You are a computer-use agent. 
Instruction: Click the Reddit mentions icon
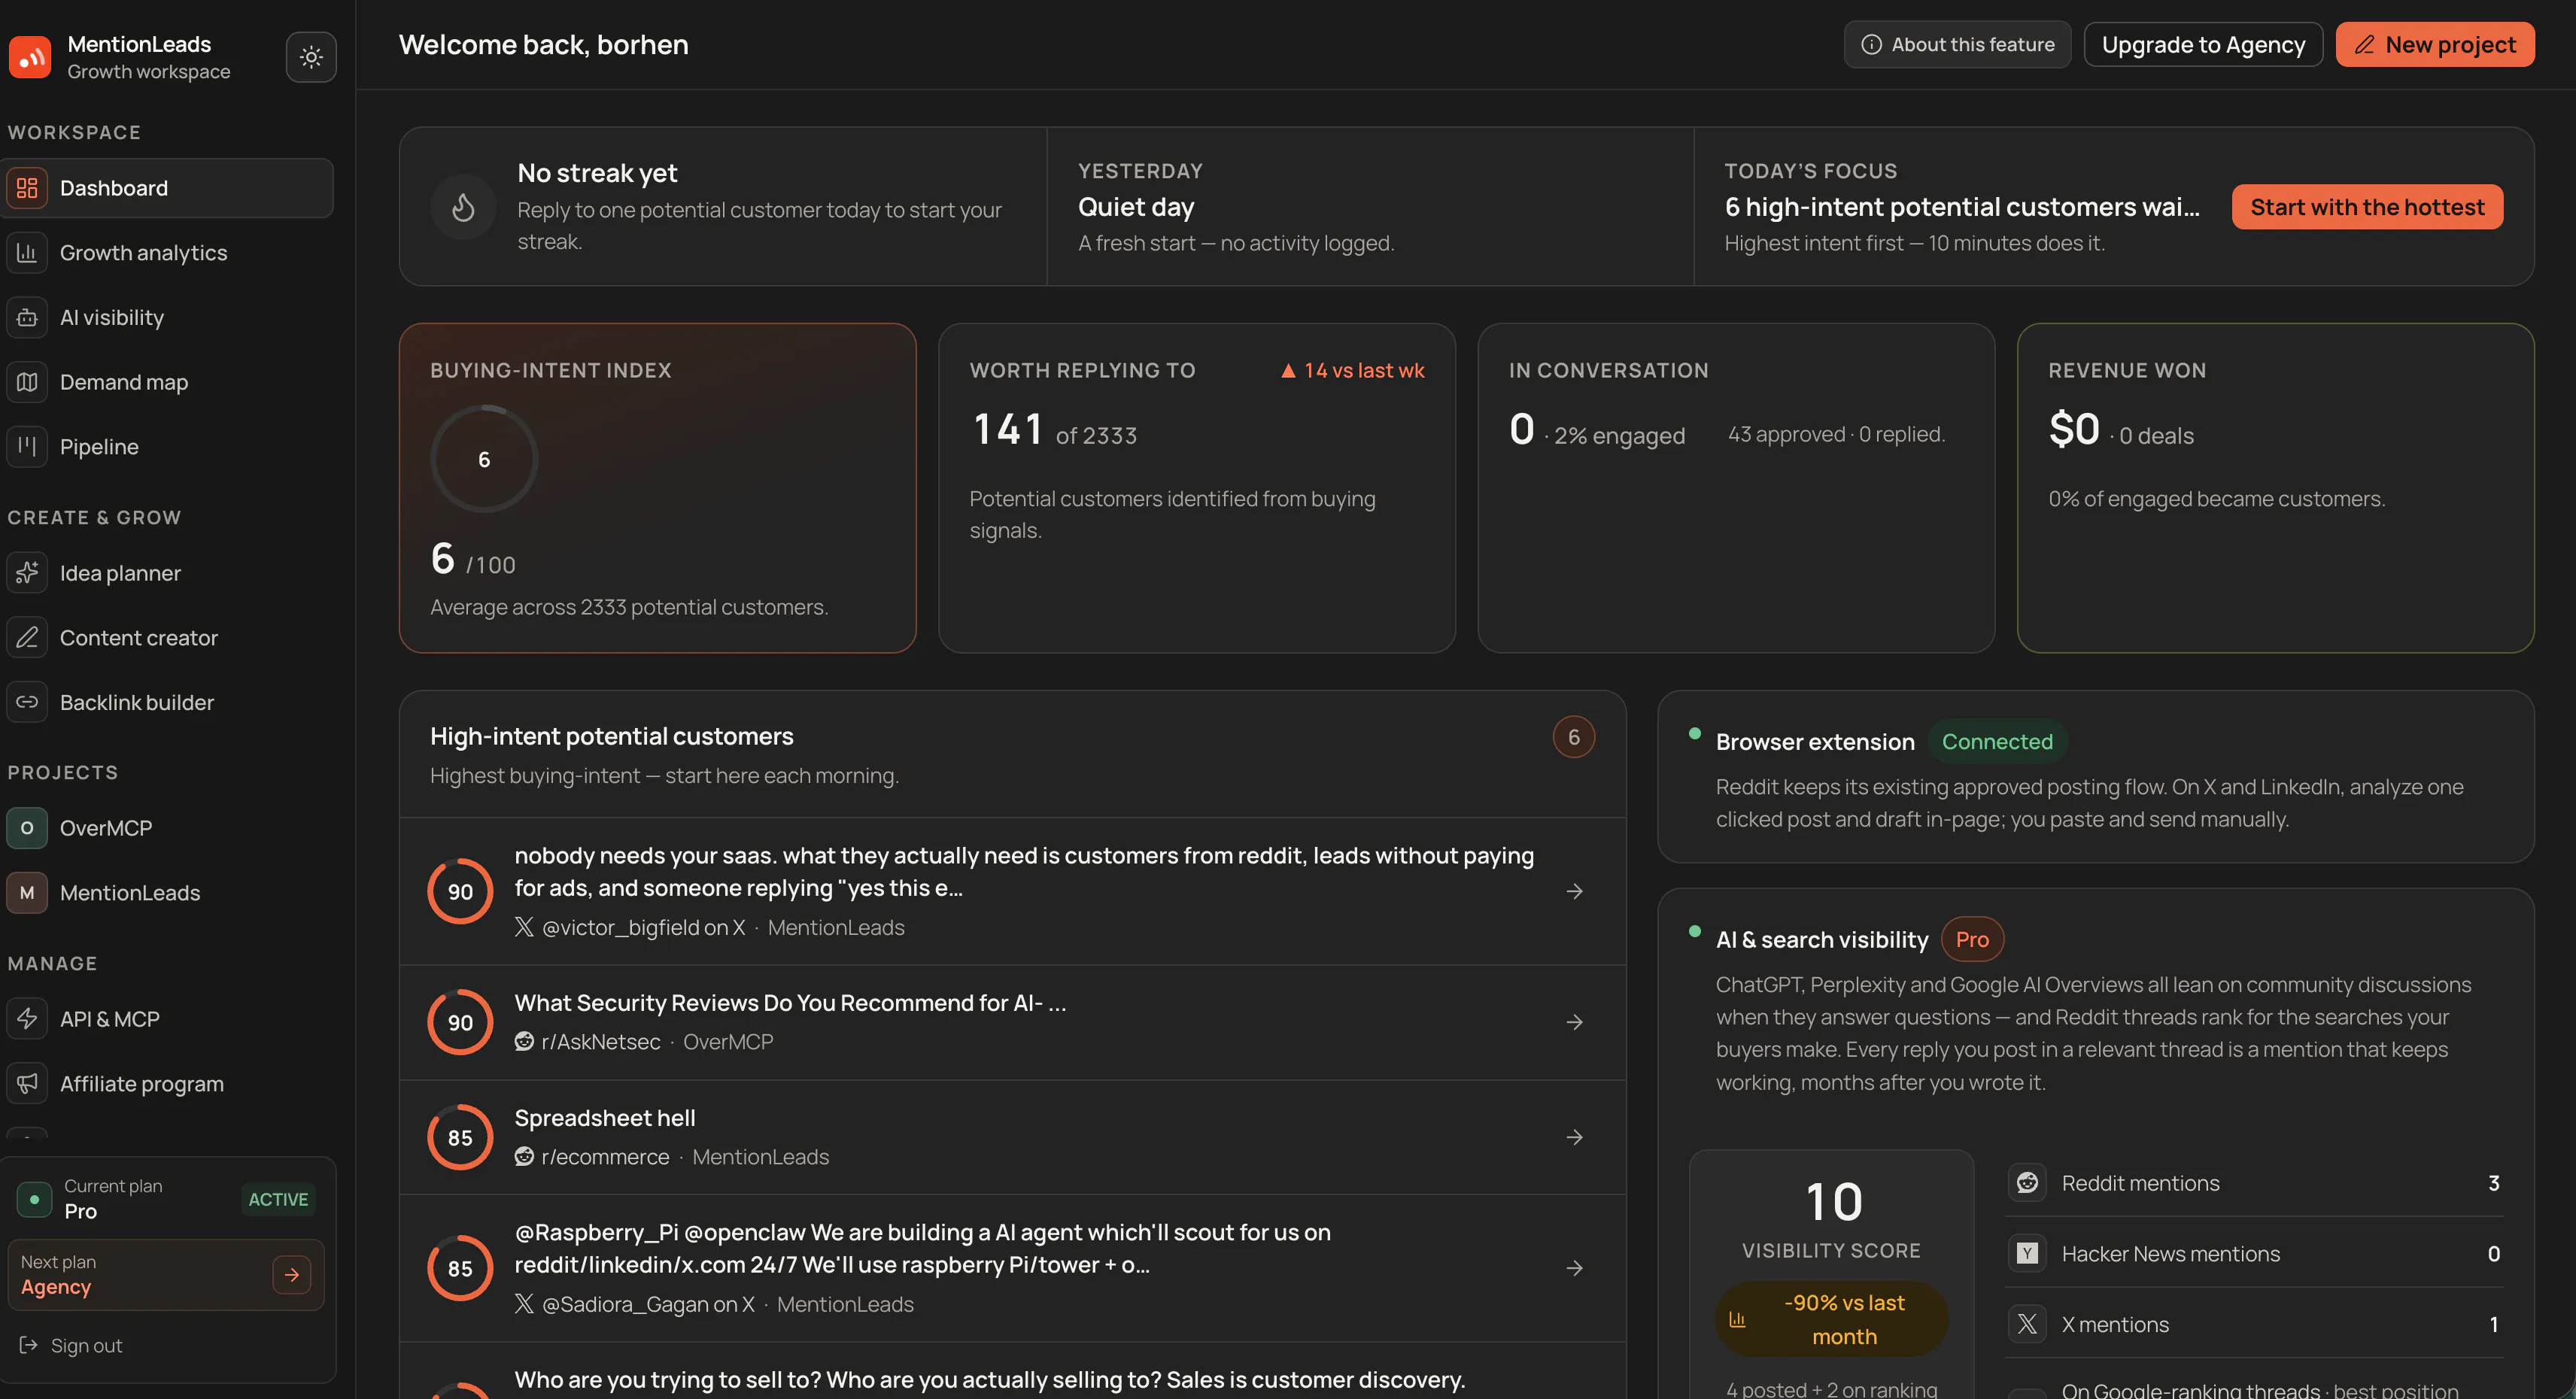click(2027, 1183)
